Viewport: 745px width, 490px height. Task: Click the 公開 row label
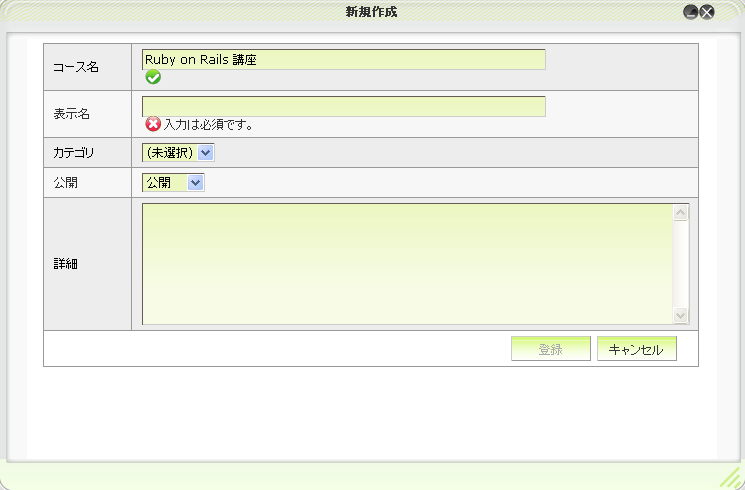pos(65,183)
